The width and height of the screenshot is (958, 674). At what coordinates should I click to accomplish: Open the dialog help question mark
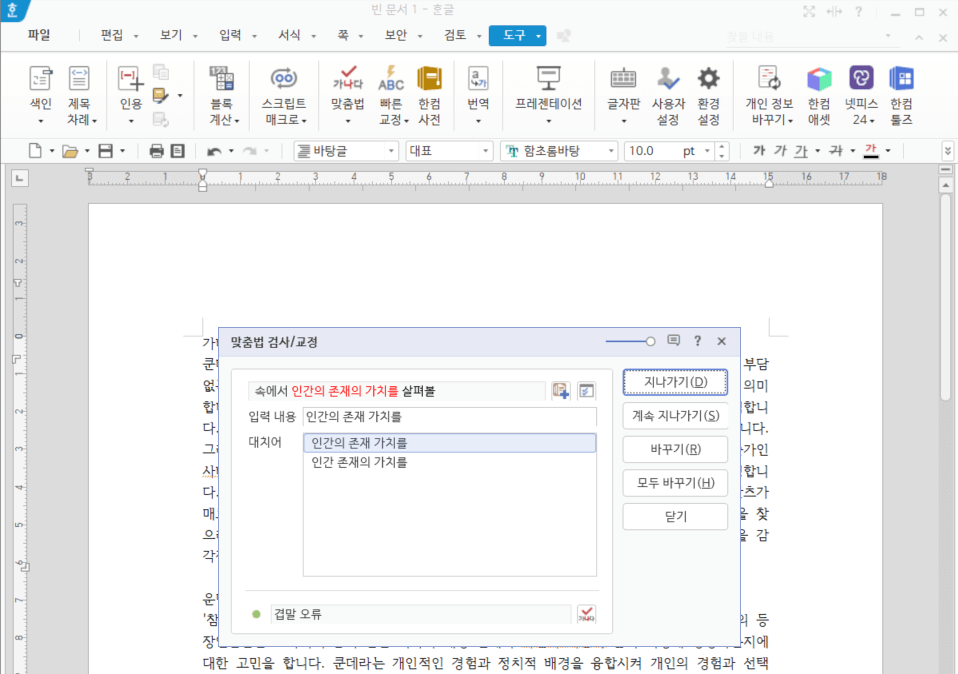pyautogui.click(x=698, y=340)
